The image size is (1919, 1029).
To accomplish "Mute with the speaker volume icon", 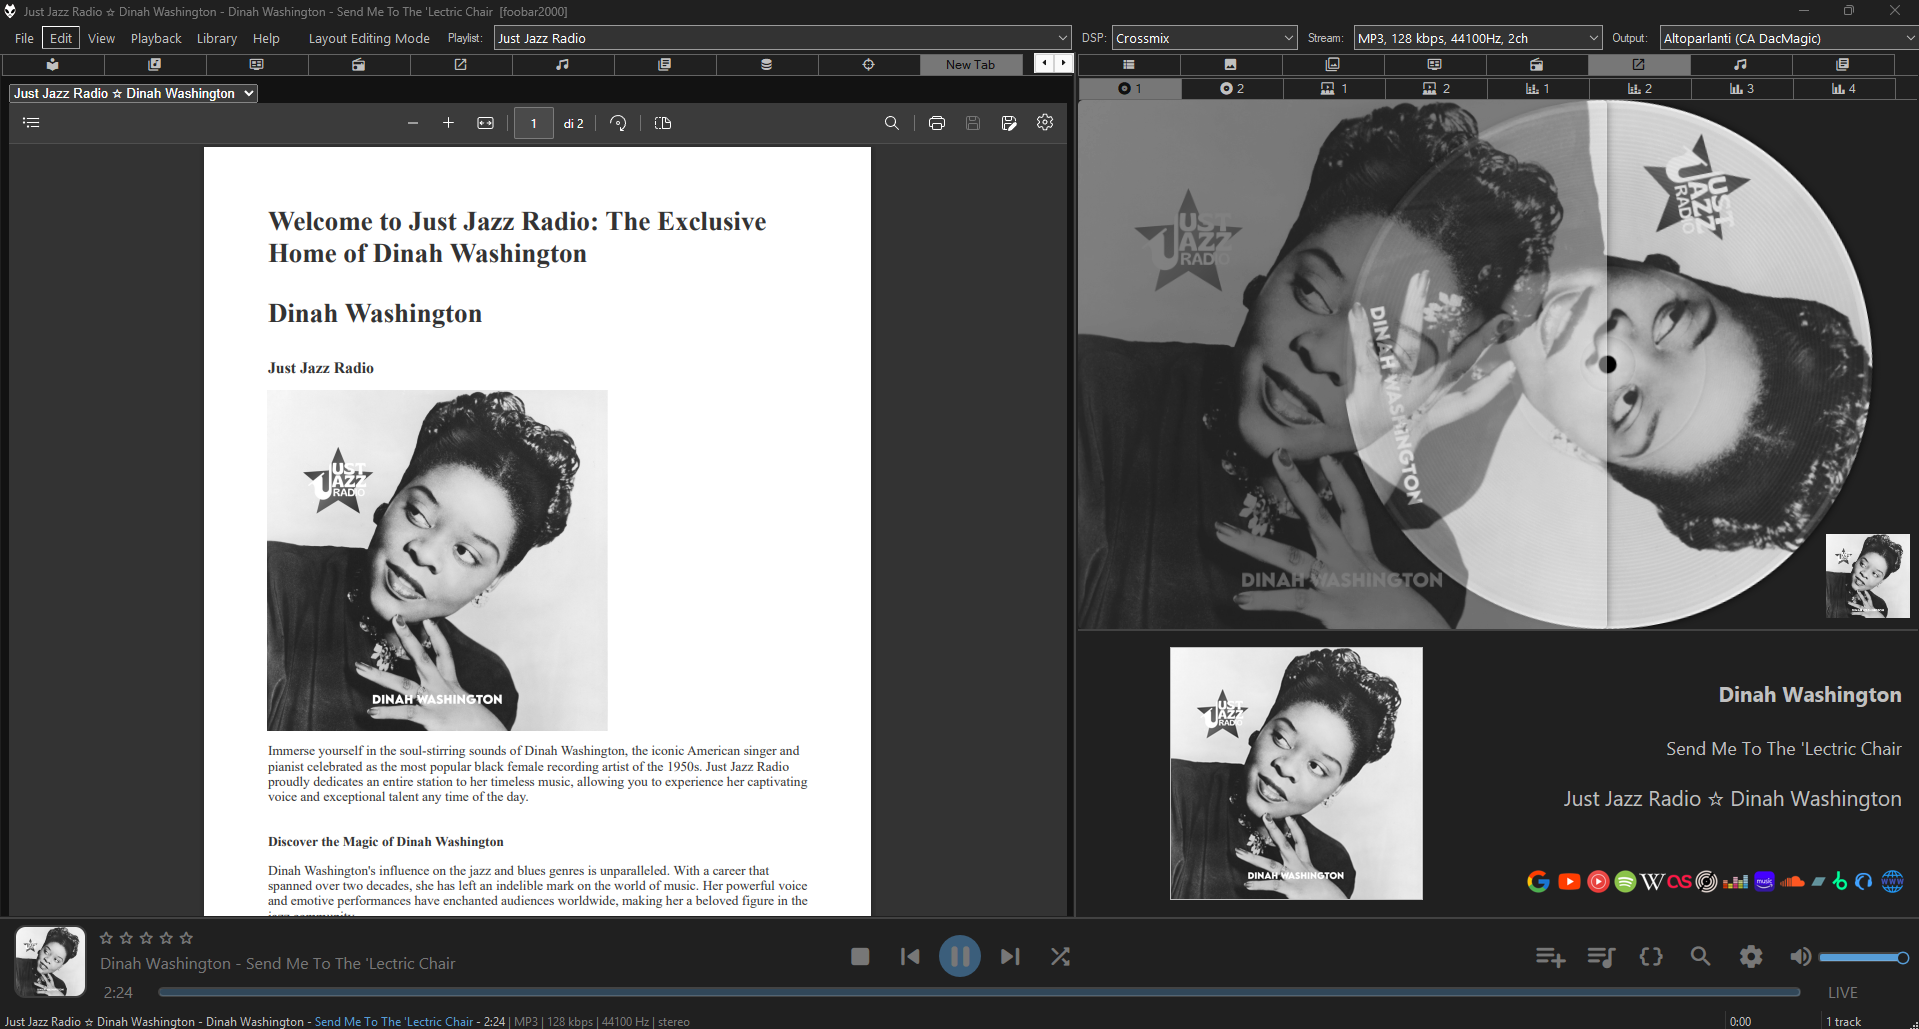I will [1800, 957].
